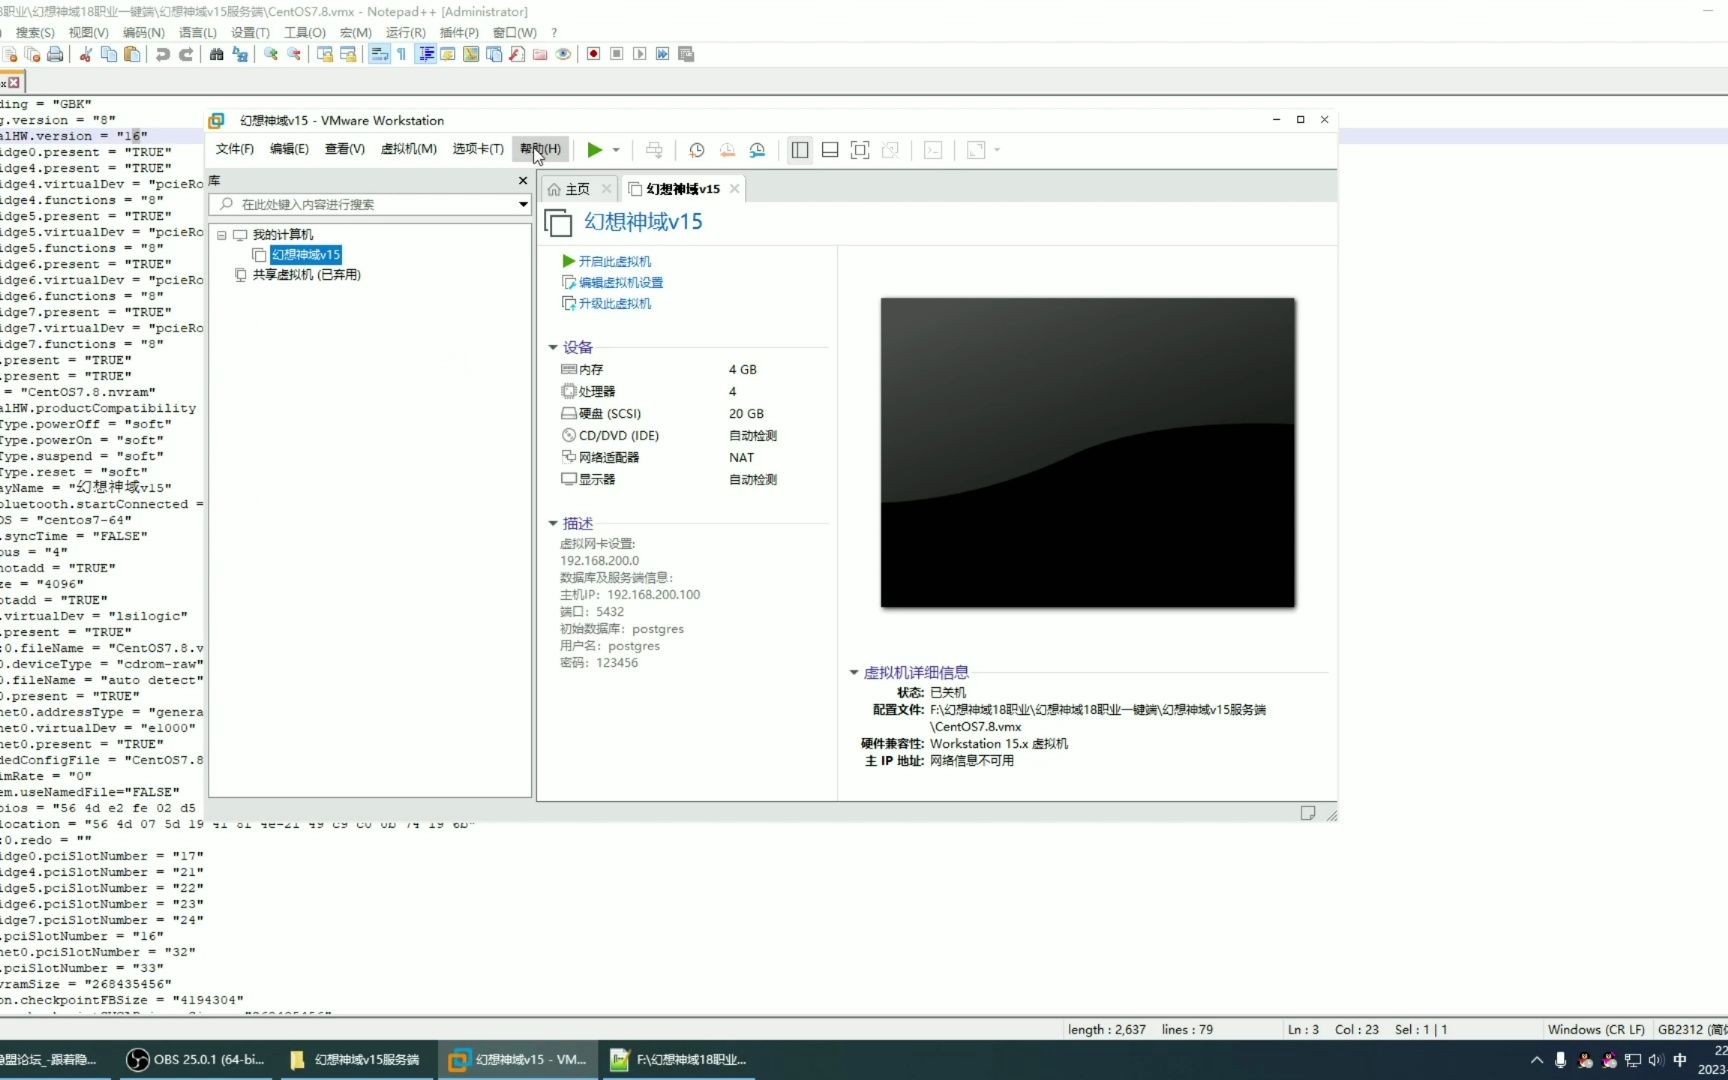Power on the VM with green play icon
This screenshot has width=1728, height=1080.
coord(594,150)
